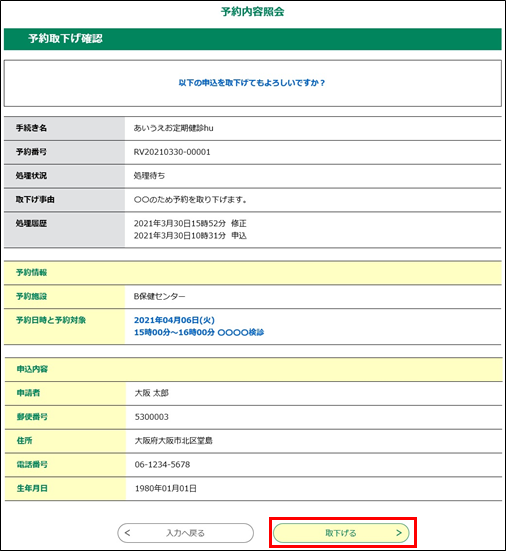Screen dimensions: 506x552
Task: Select the postal code 5300003
Action: pyautogui.click(x=152, y=417)
